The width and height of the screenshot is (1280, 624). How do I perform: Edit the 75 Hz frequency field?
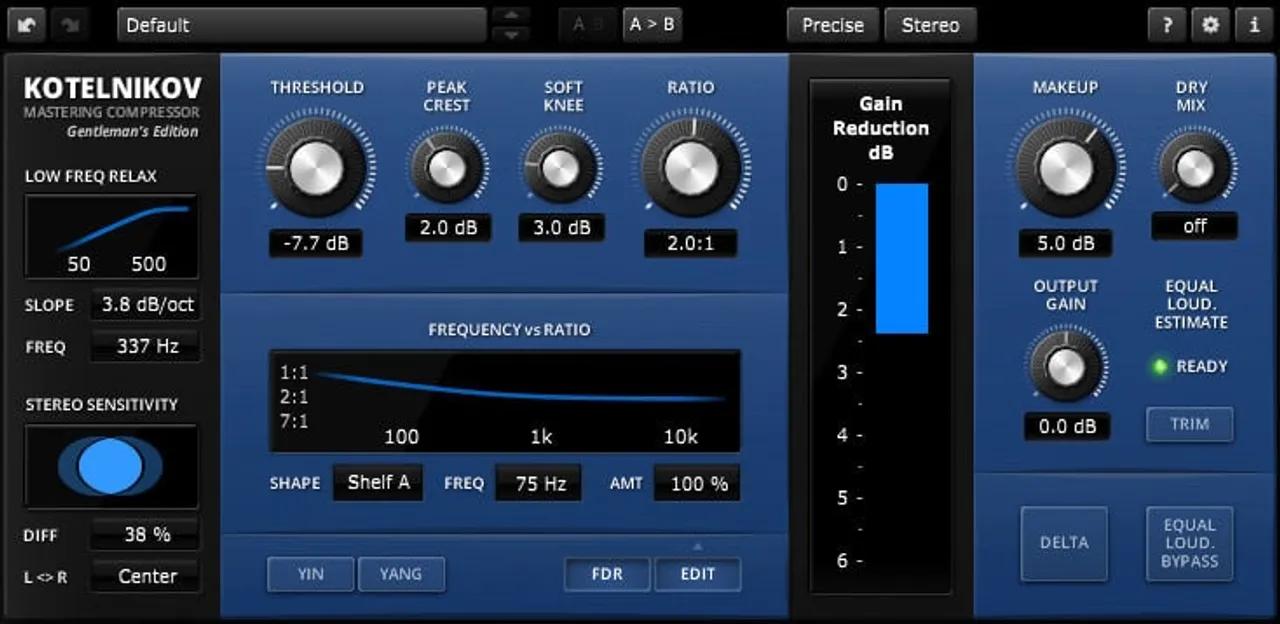(539, 483)
